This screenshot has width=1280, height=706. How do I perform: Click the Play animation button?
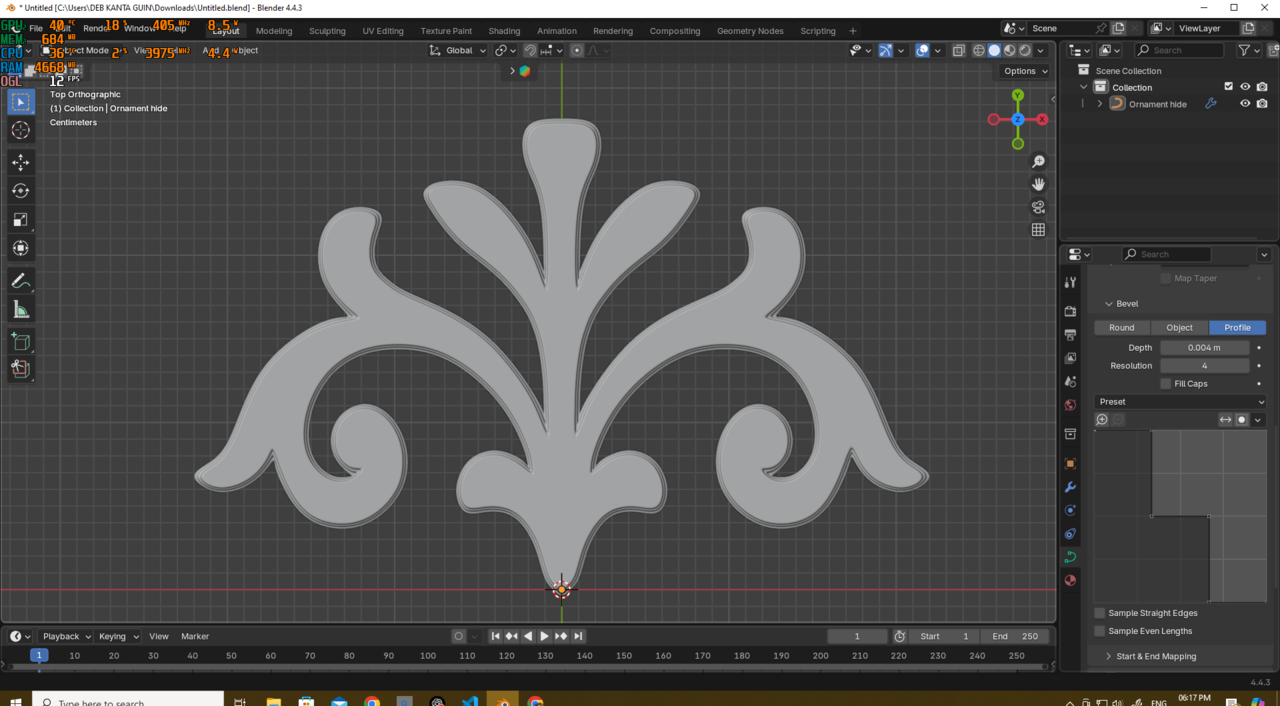(x=544, y=636)
